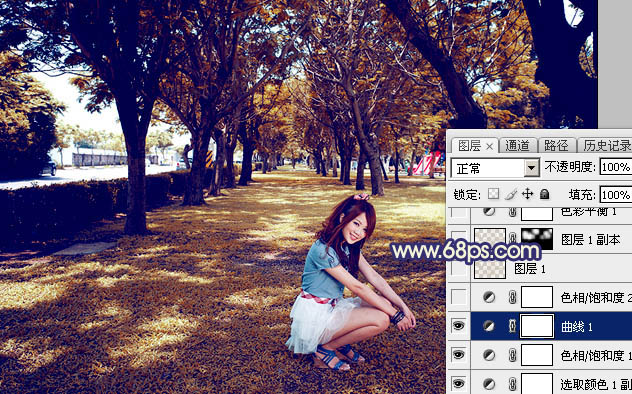Switch to the 路径 (Paths) tab
Image resolution: width=632 pixels, height=394 pixels.
[x=556, y=146]
